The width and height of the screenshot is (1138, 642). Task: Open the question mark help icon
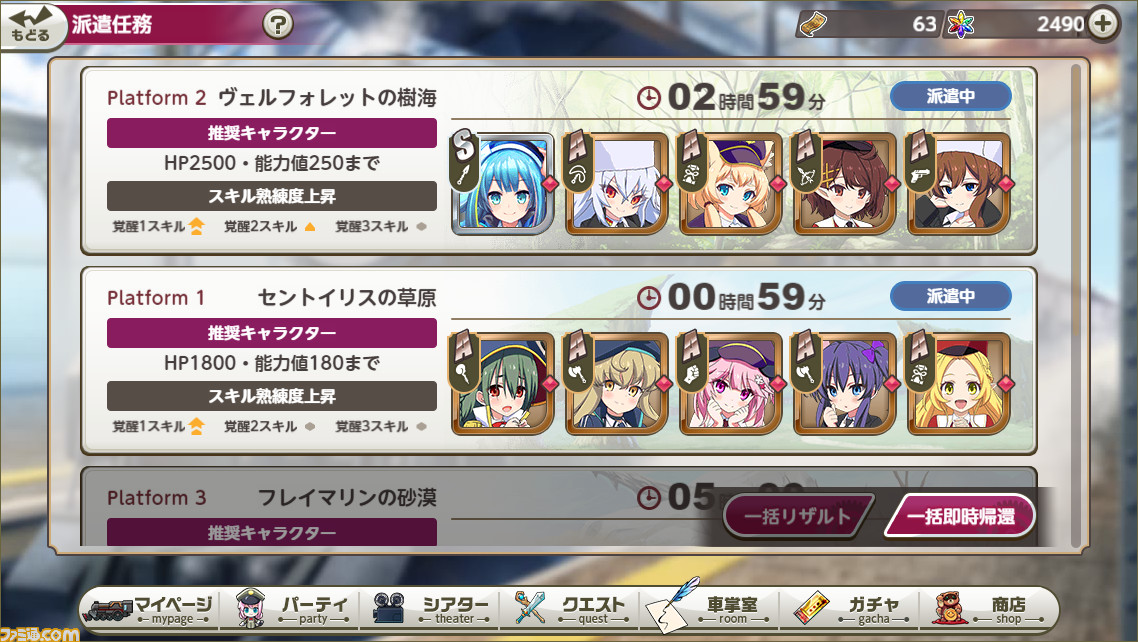tap(277, 25)
